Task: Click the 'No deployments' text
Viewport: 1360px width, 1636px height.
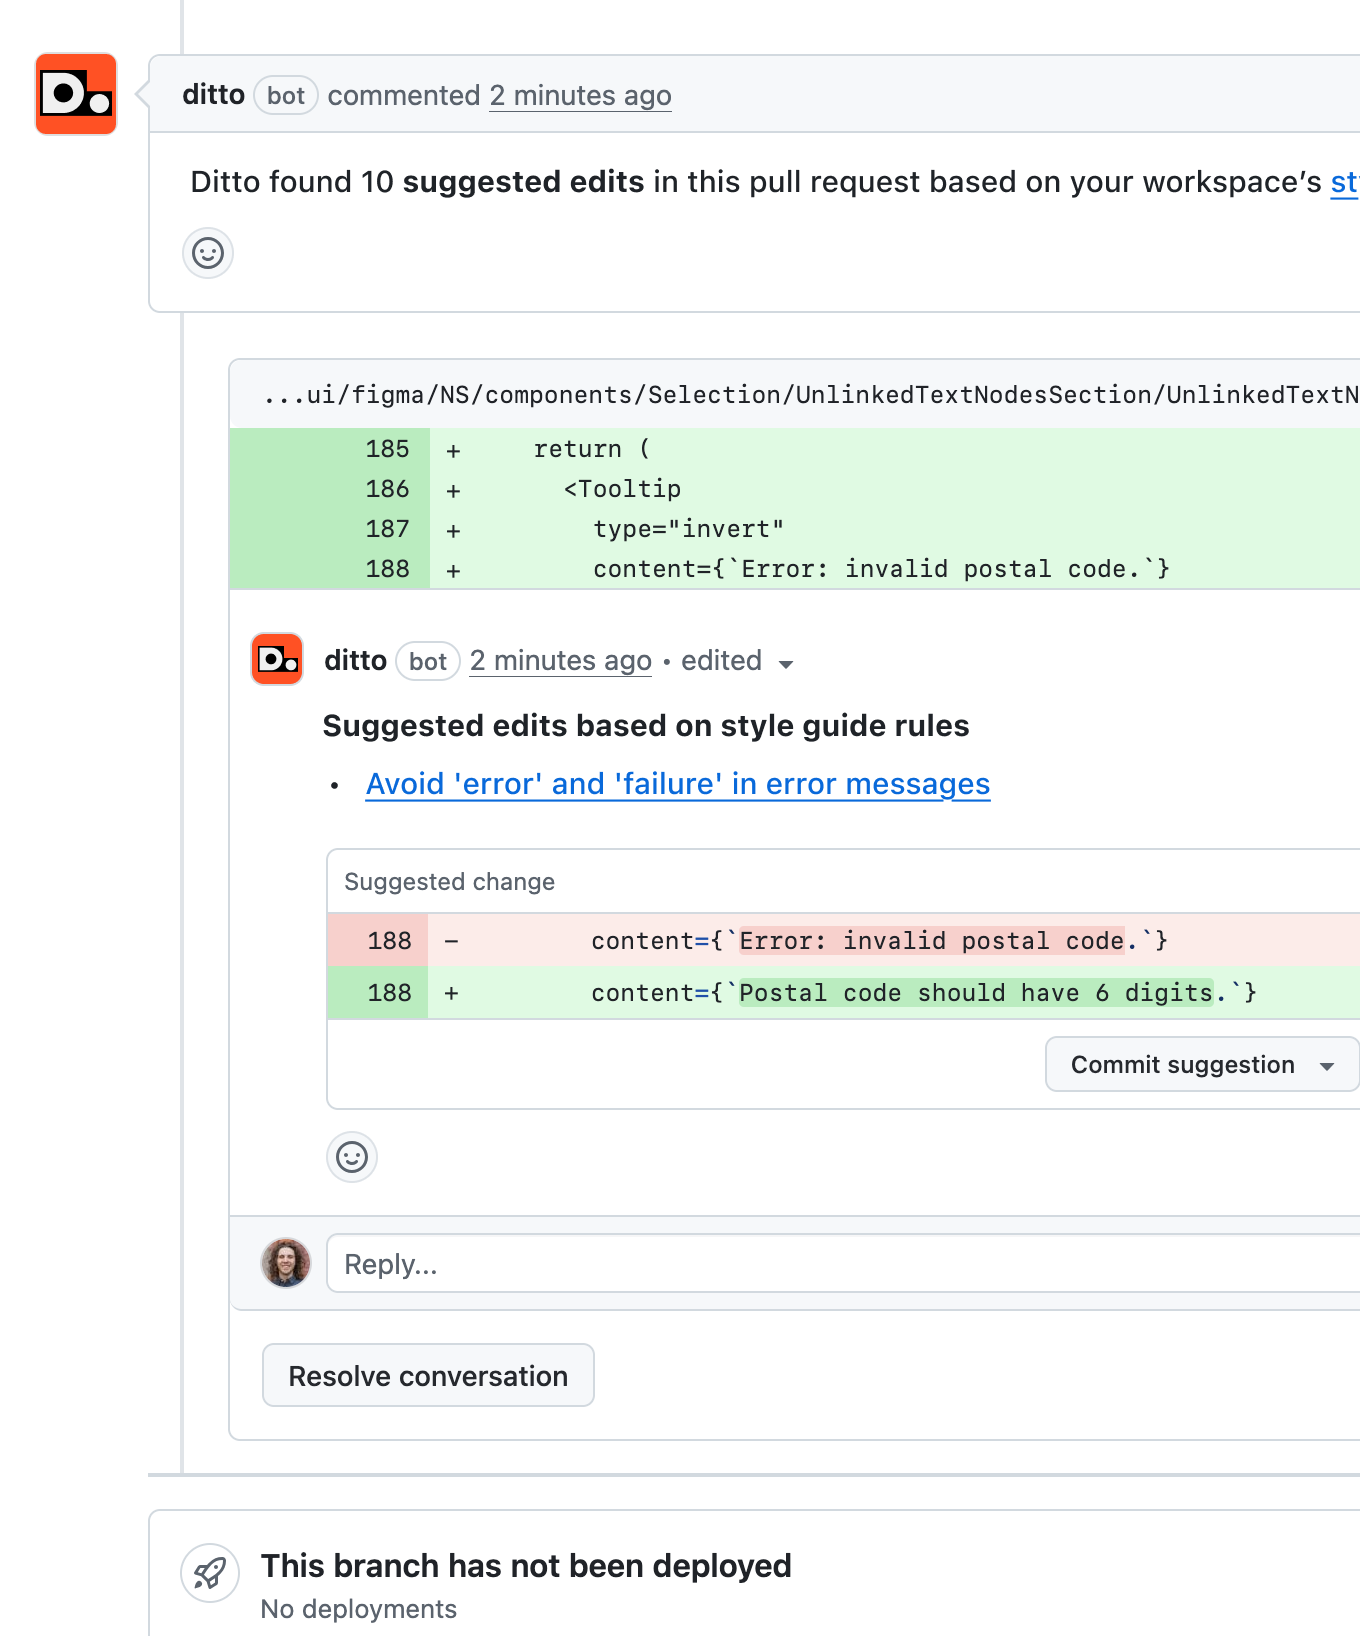Action: (358, 1609)
